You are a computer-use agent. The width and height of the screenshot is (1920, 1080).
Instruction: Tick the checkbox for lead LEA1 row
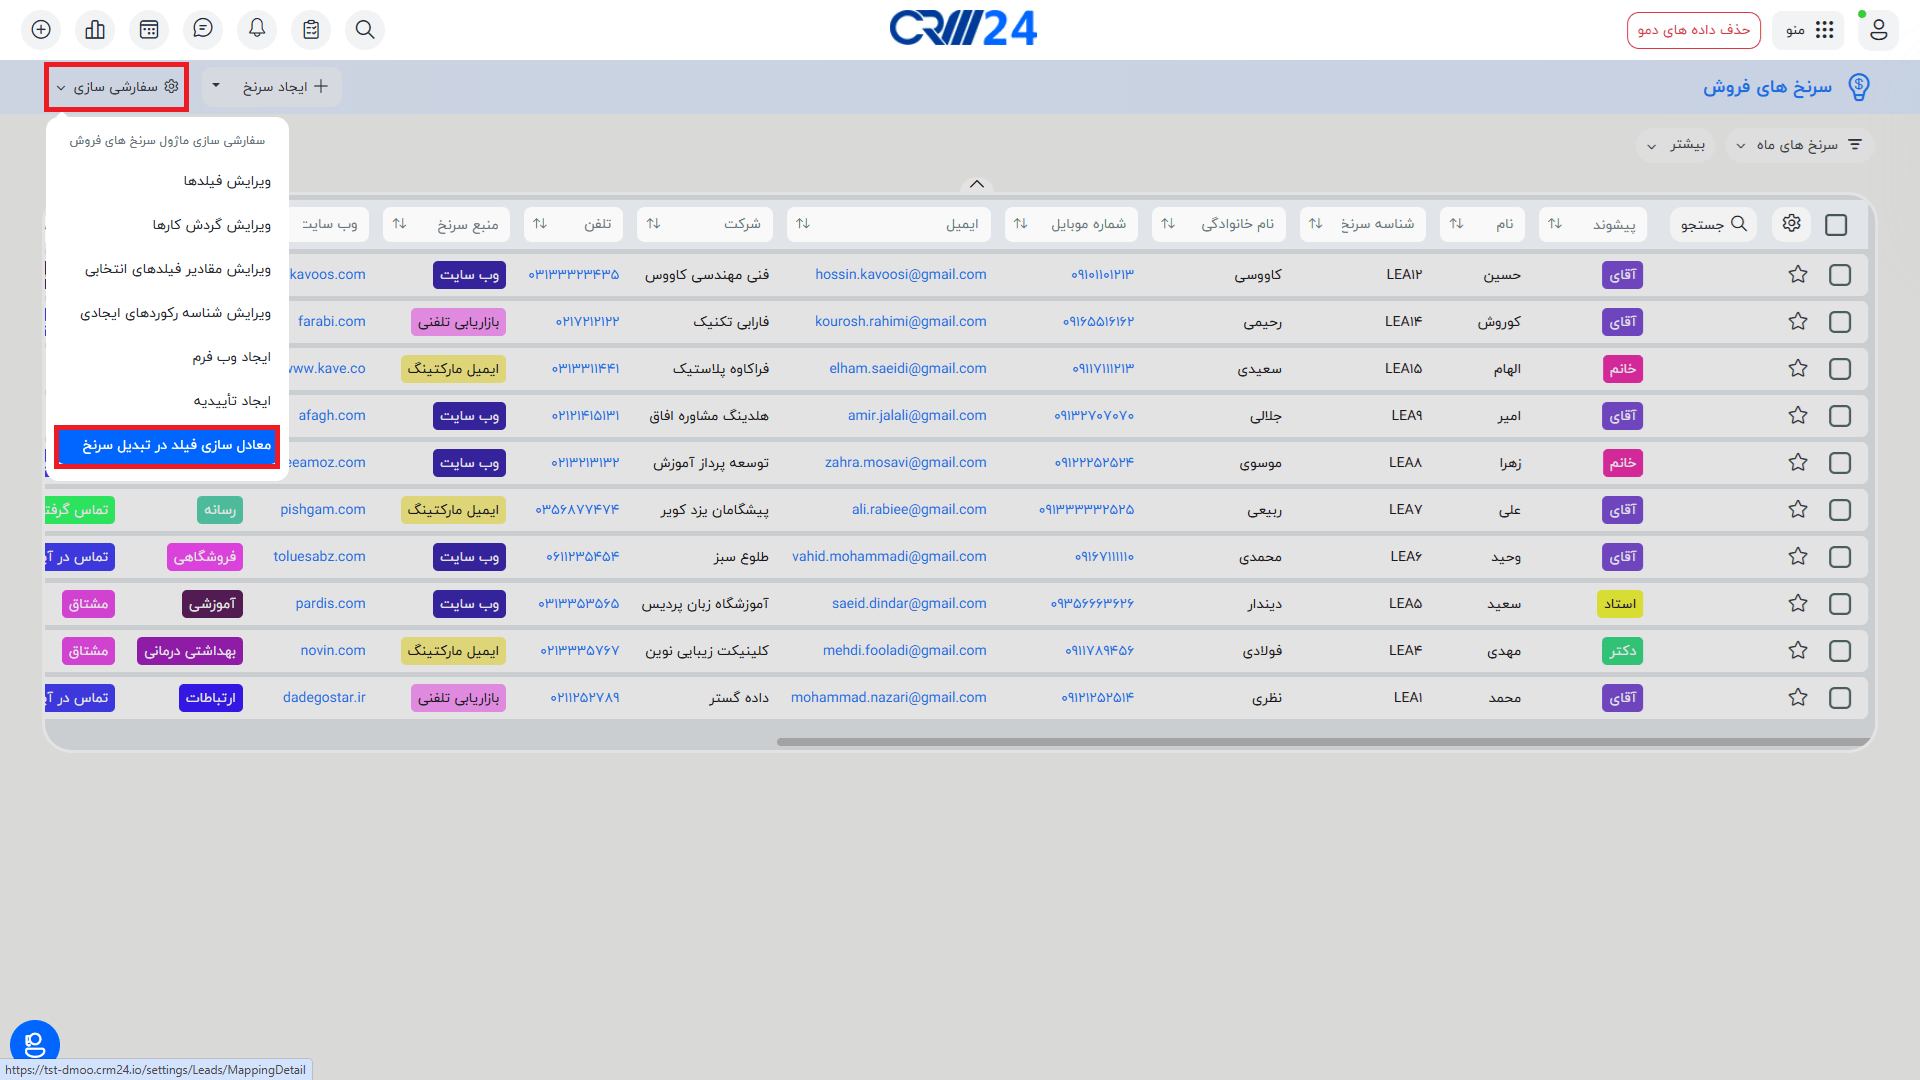coord(1839,698)
